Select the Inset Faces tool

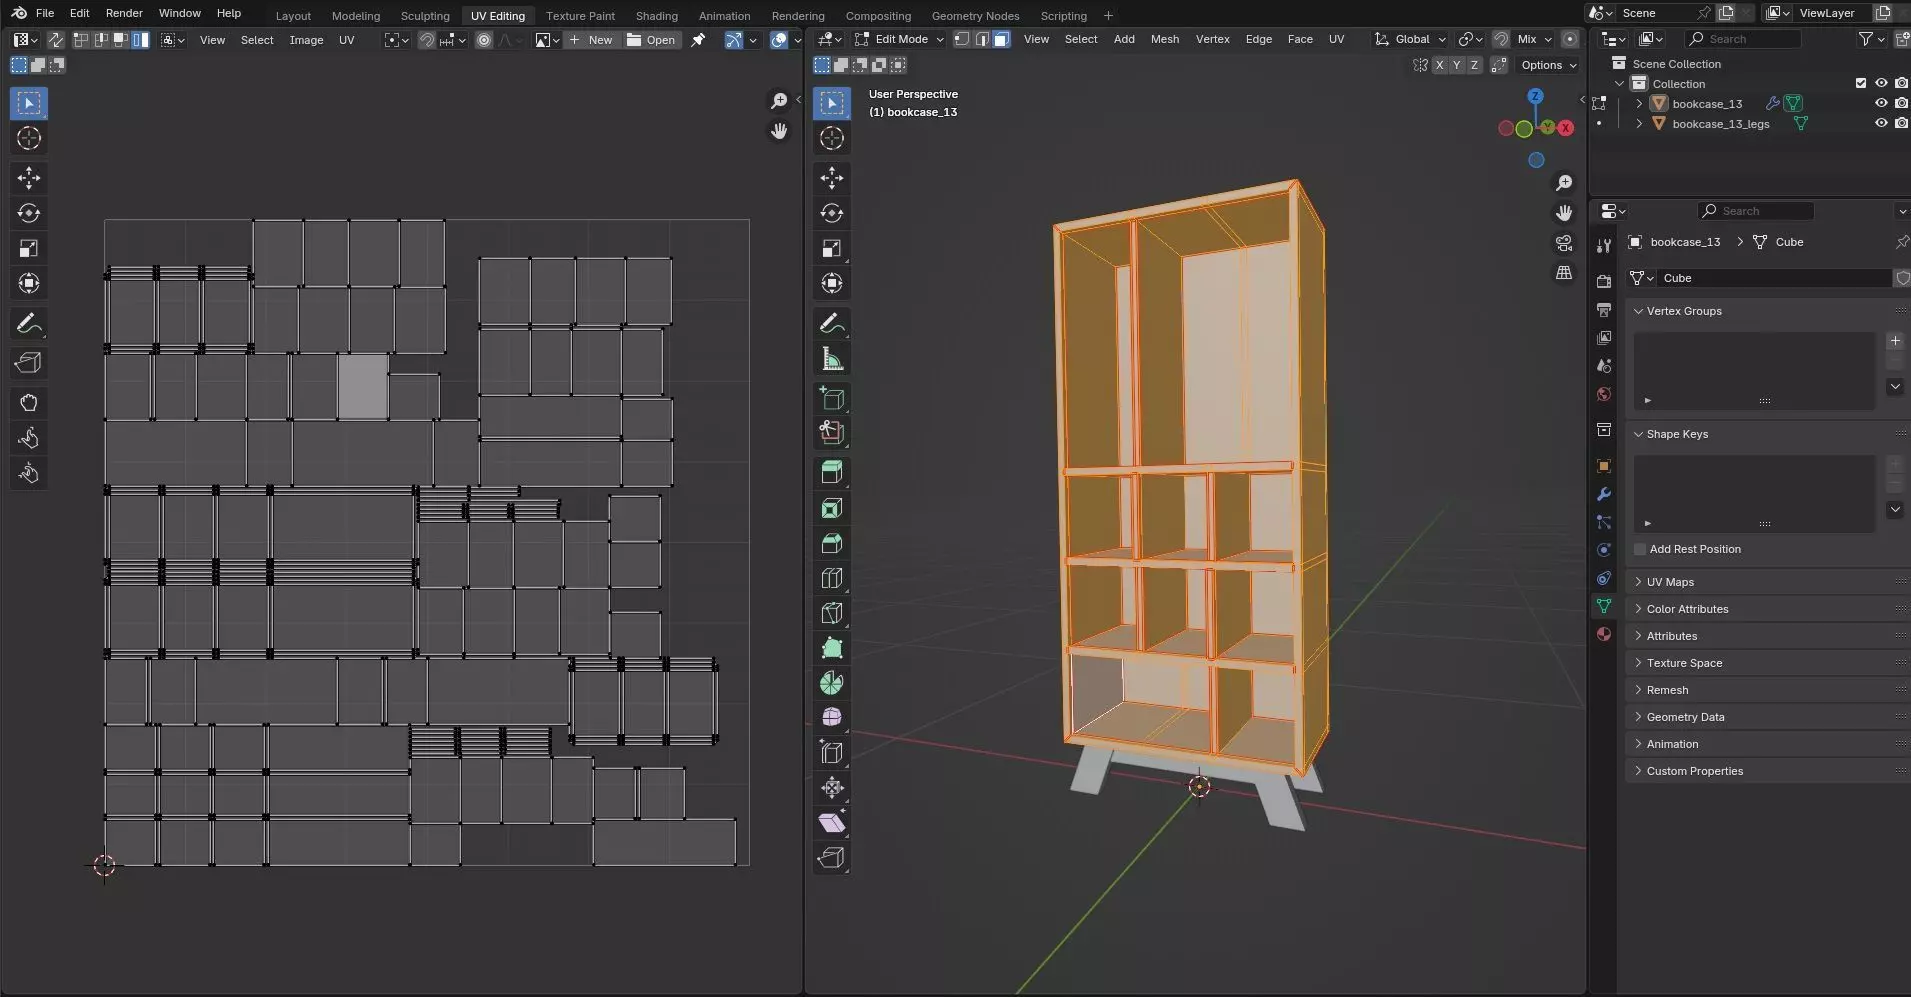click(x=832, y=508)
